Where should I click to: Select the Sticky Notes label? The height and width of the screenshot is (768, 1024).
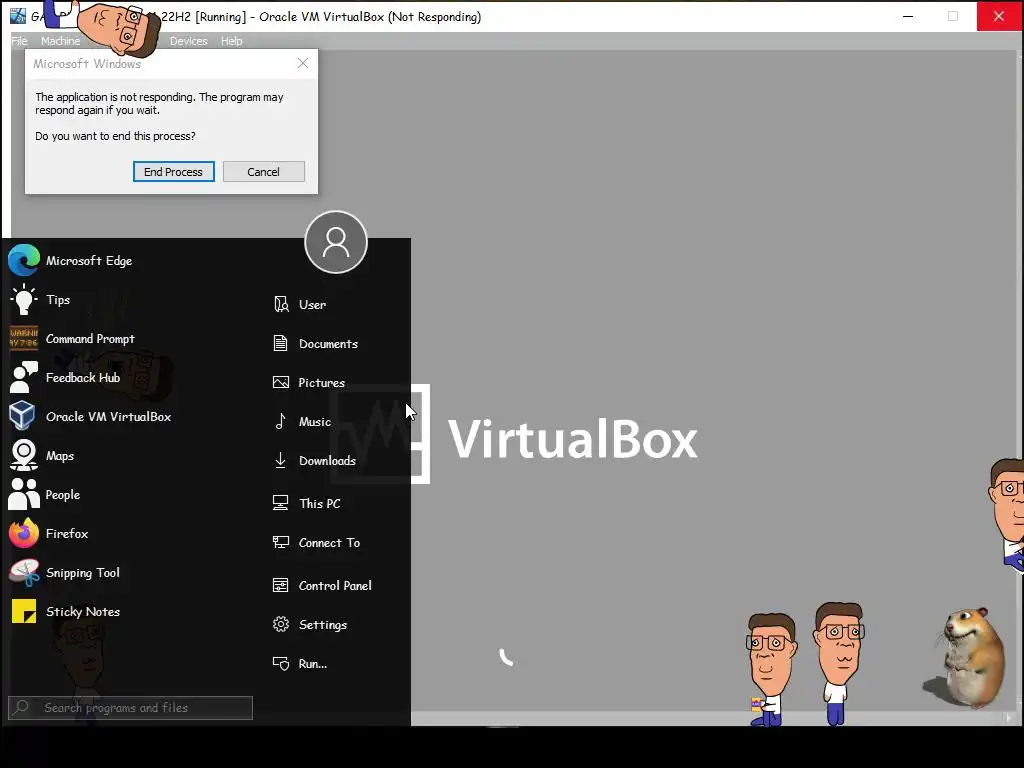tap(83, 612)
